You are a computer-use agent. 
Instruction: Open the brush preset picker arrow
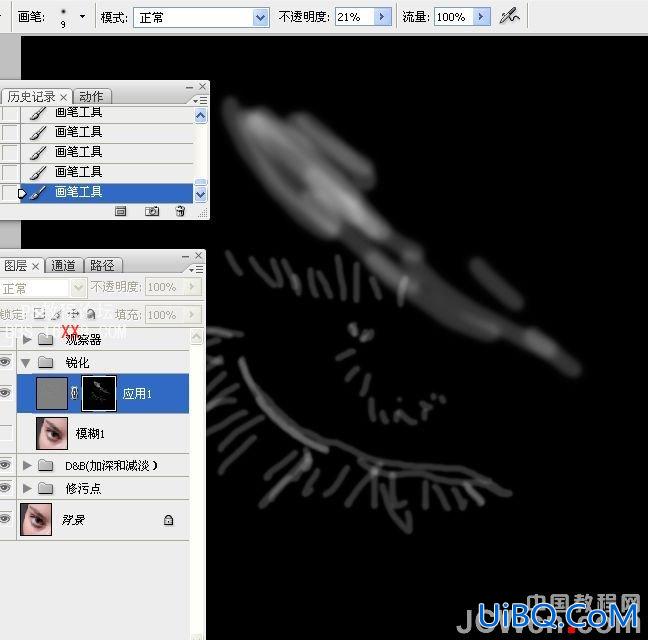tap(82, 17)
